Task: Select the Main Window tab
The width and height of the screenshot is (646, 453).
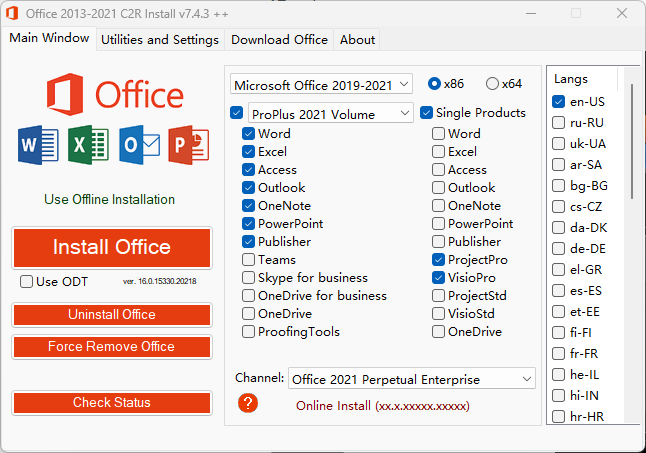Action: click(x=49, y=38)
